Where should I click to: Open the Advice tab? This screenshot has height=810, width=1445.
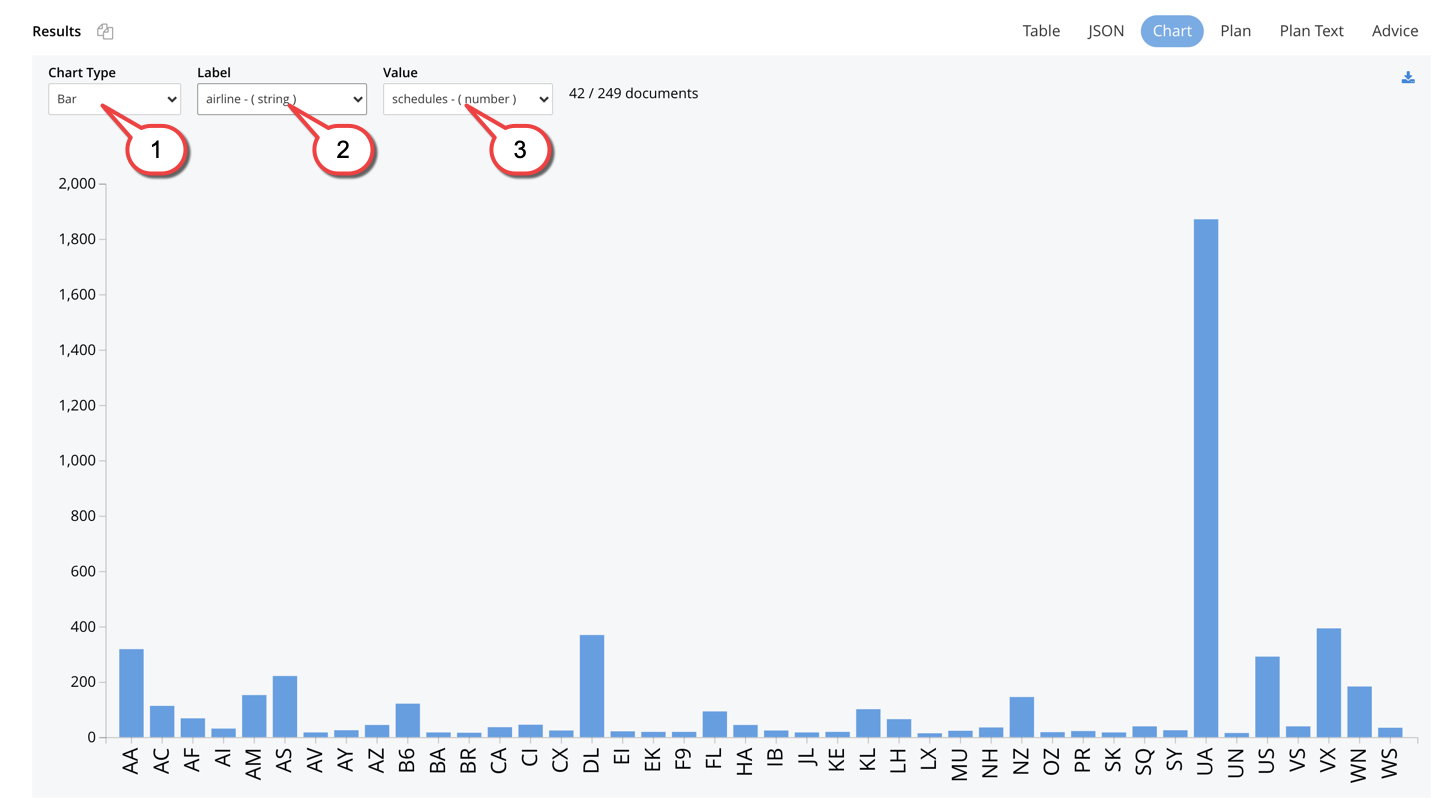[1395, 30]
